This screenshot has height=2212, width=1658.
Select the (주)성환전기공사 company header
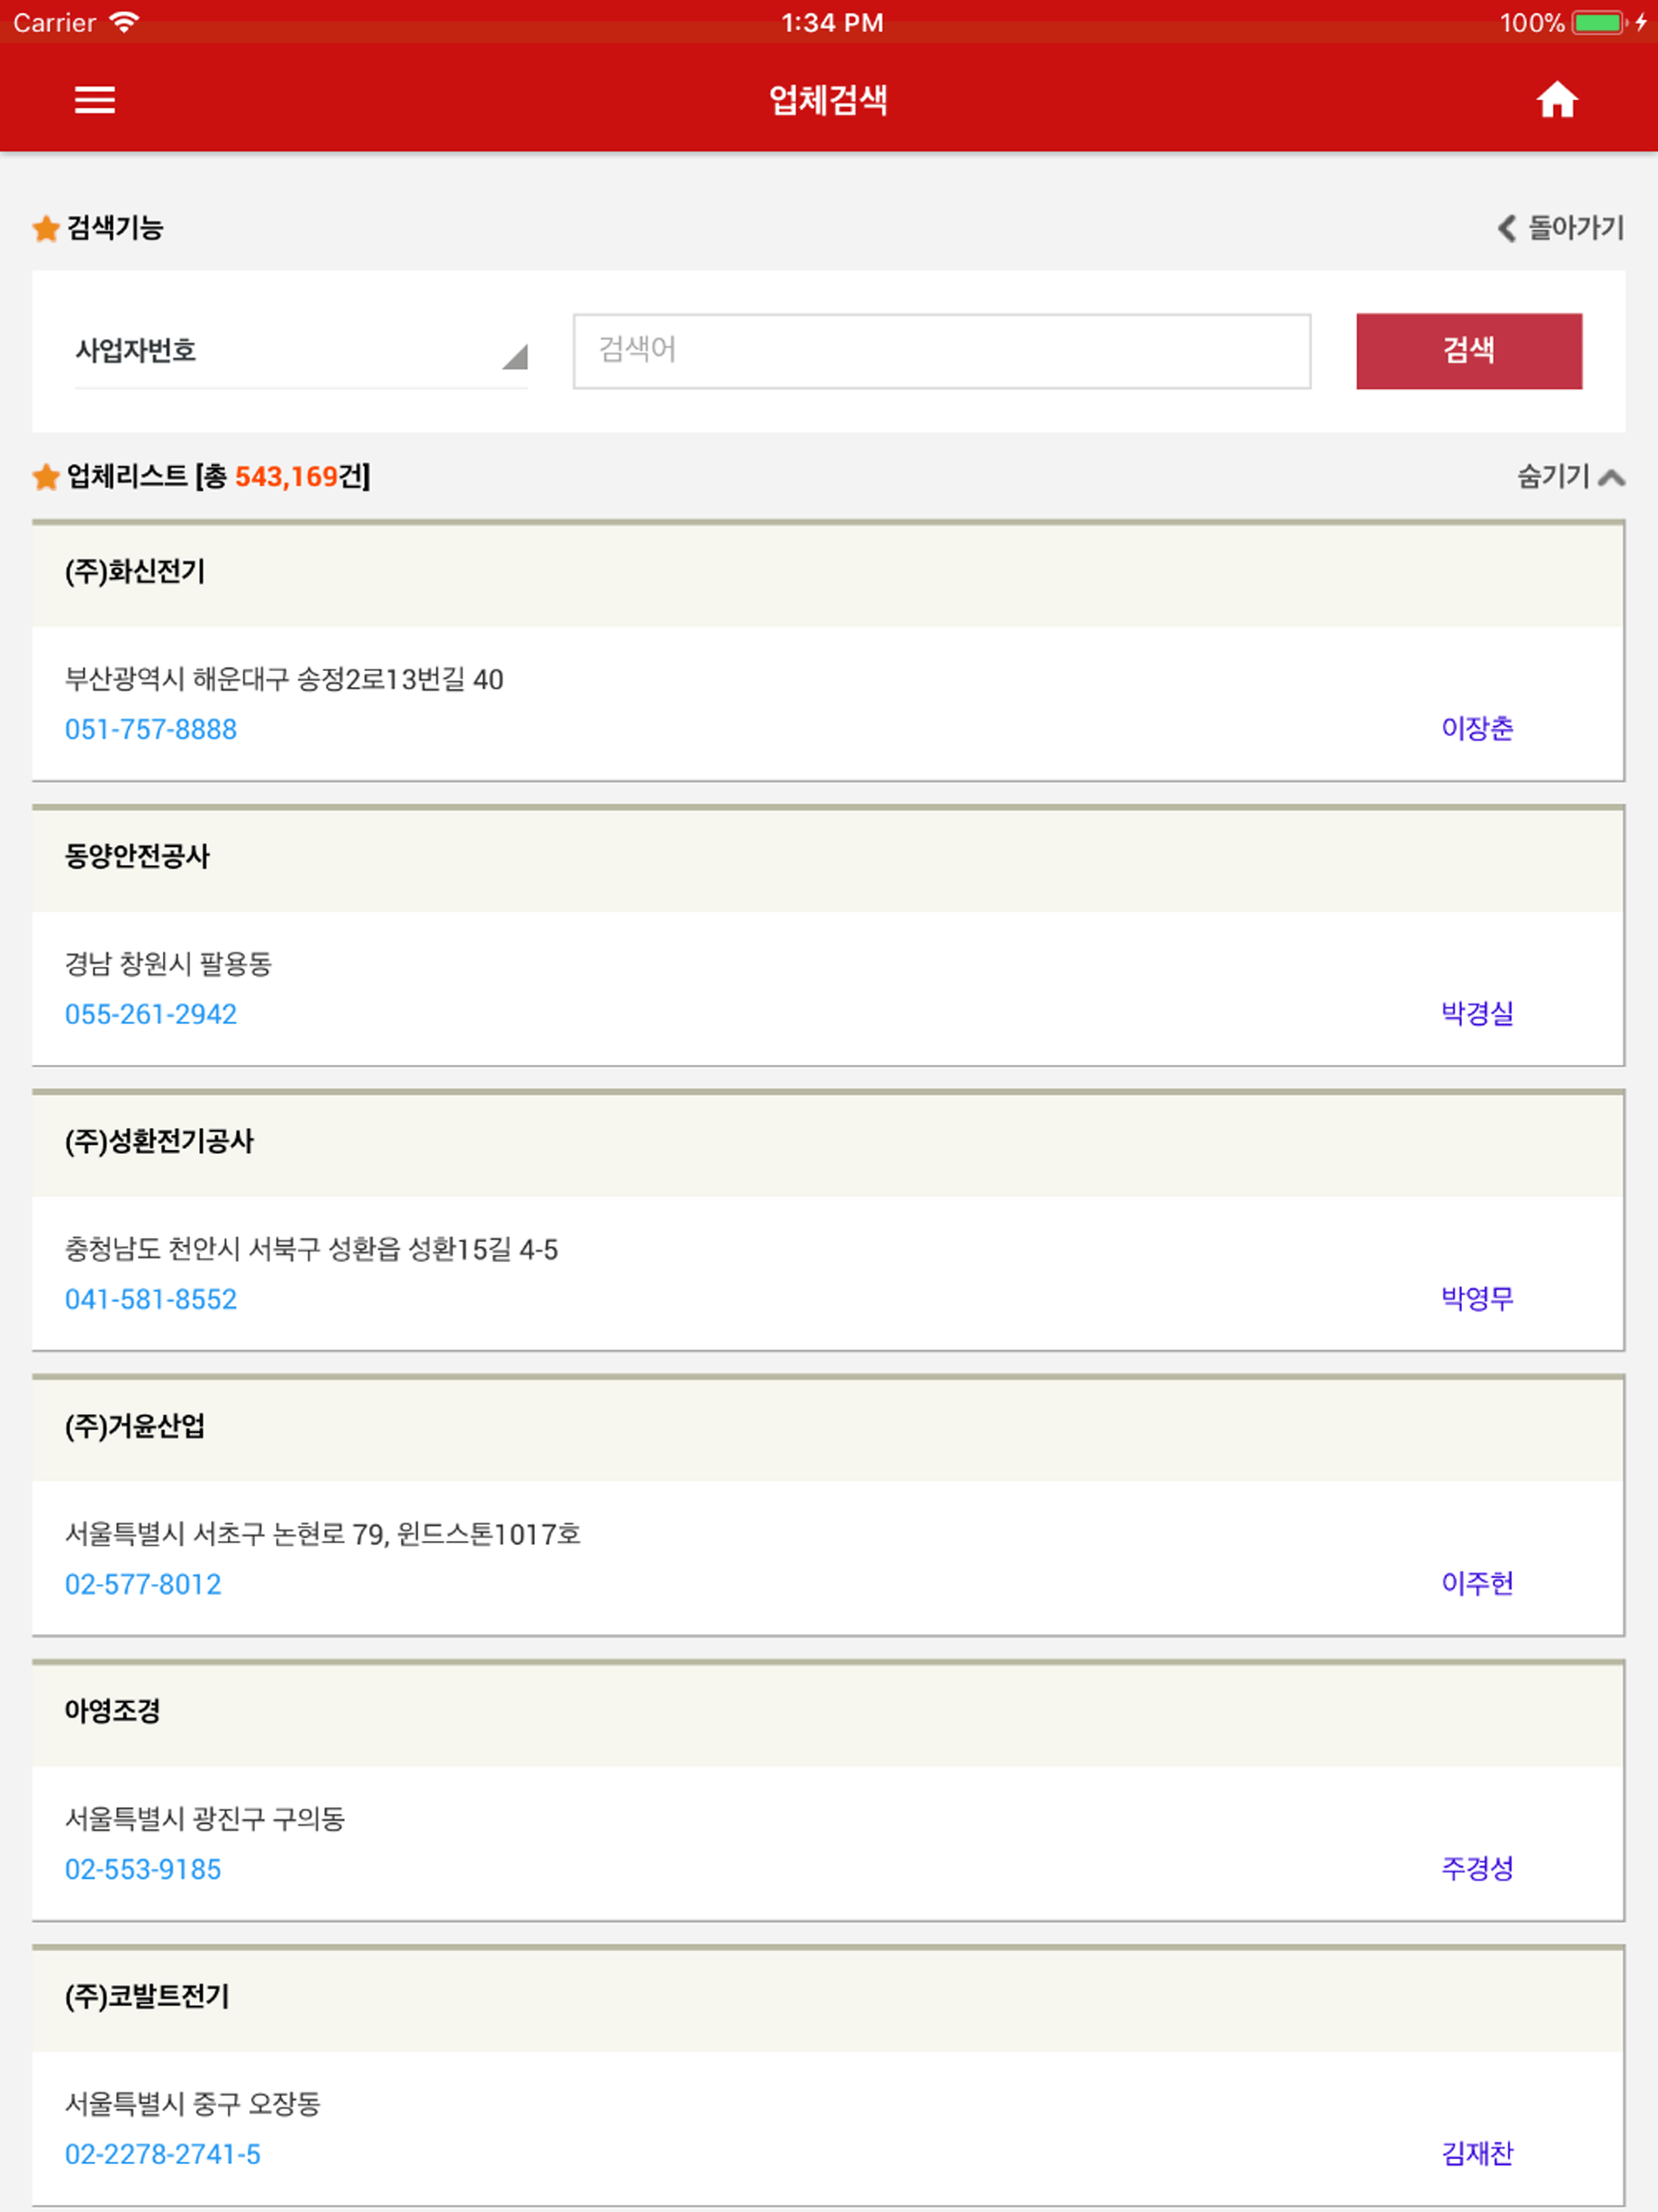click(x=828, y=1142)
